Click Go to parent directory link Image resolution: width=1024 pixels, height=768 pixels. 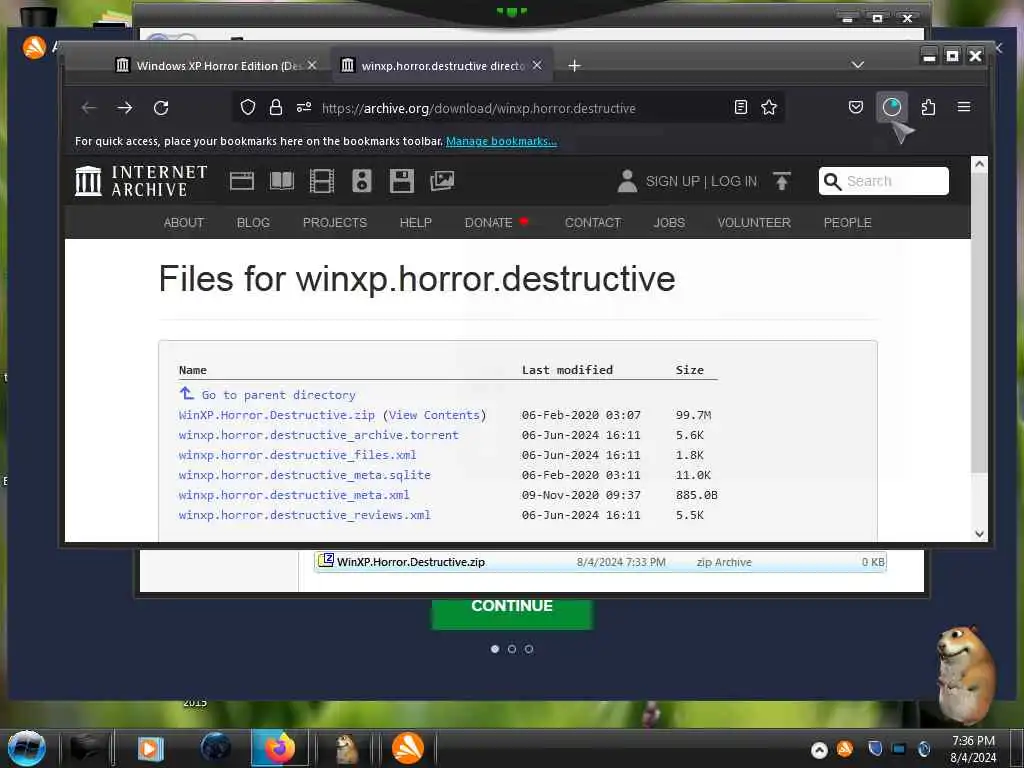(279, 395)
